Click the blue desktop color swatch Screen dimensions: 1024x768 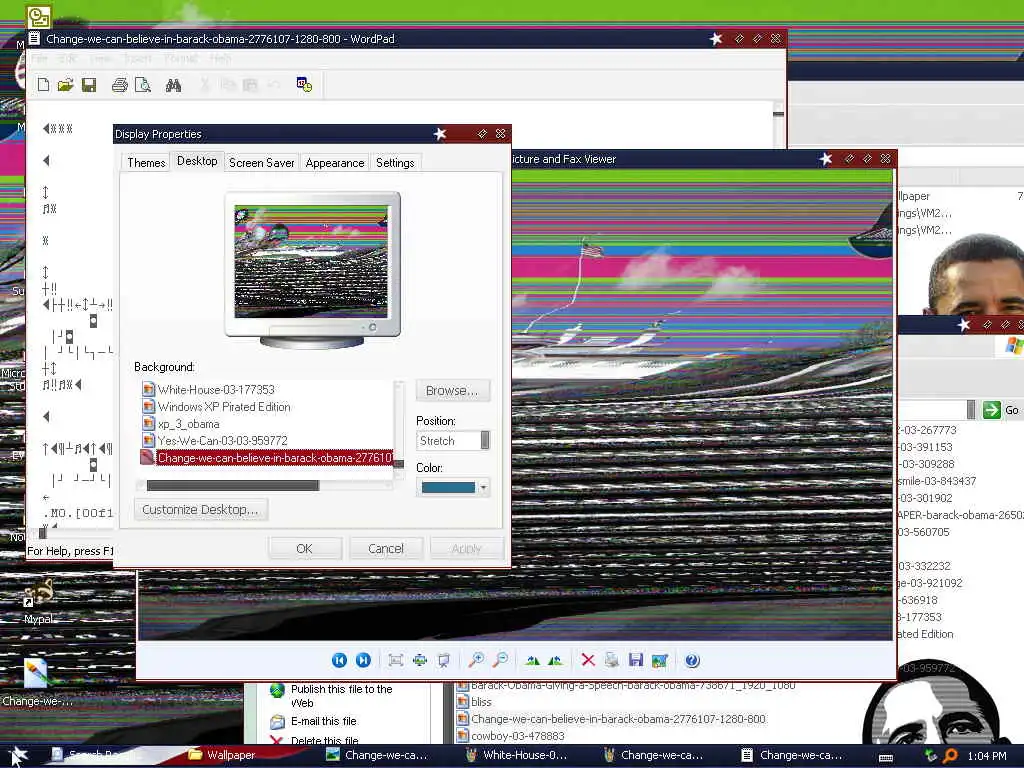click(x=448, y=487)
